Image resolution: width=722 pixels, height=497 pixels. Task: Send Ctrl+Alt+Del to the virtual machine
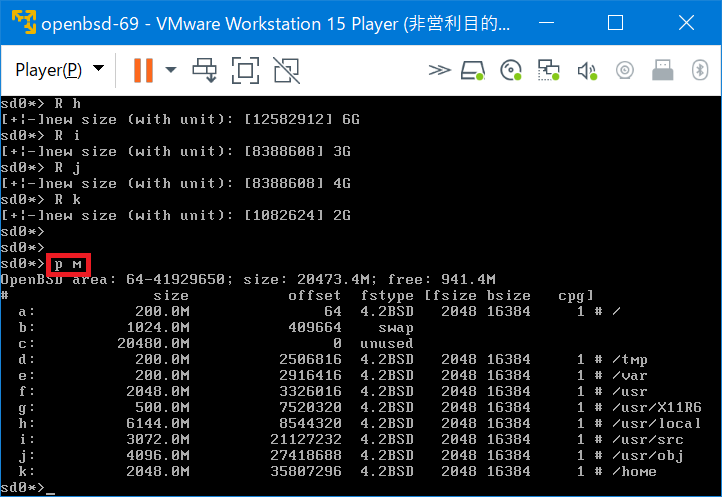tap(204, 70)
